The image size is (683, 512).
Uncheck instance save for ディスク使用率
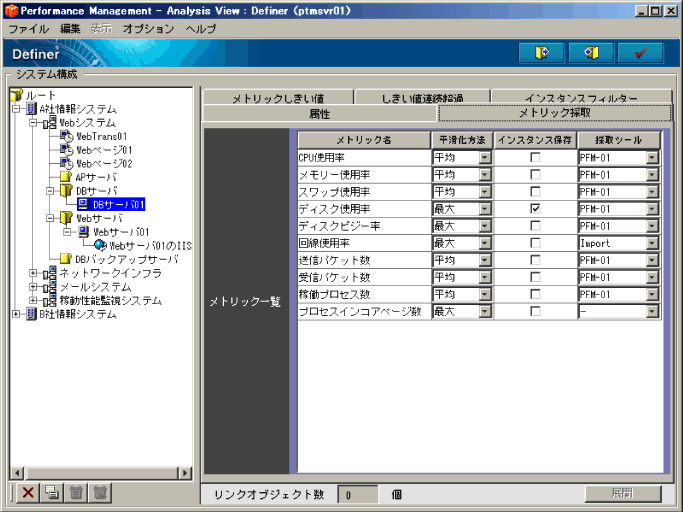click(x=535, y=208)
